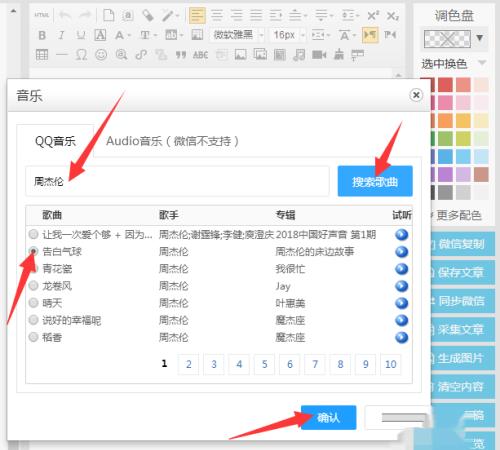
Task: Pick the red swatch in the palette
Action: tap(445, 85)
